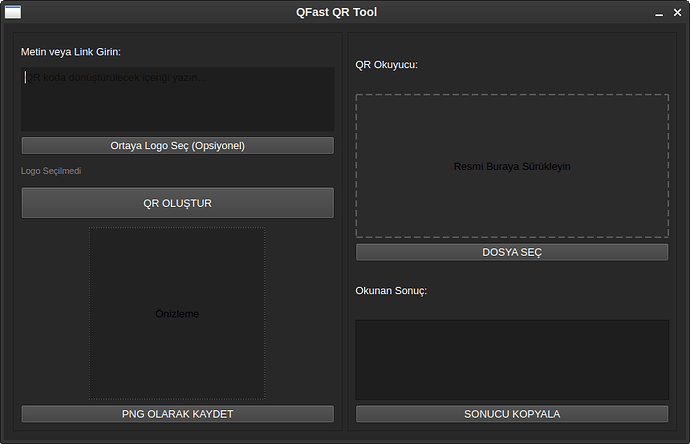Screen dimensions: 690x444
Task: Click the Resmi Buraya Sürükleyin drop zone
Action: point(511,166)
